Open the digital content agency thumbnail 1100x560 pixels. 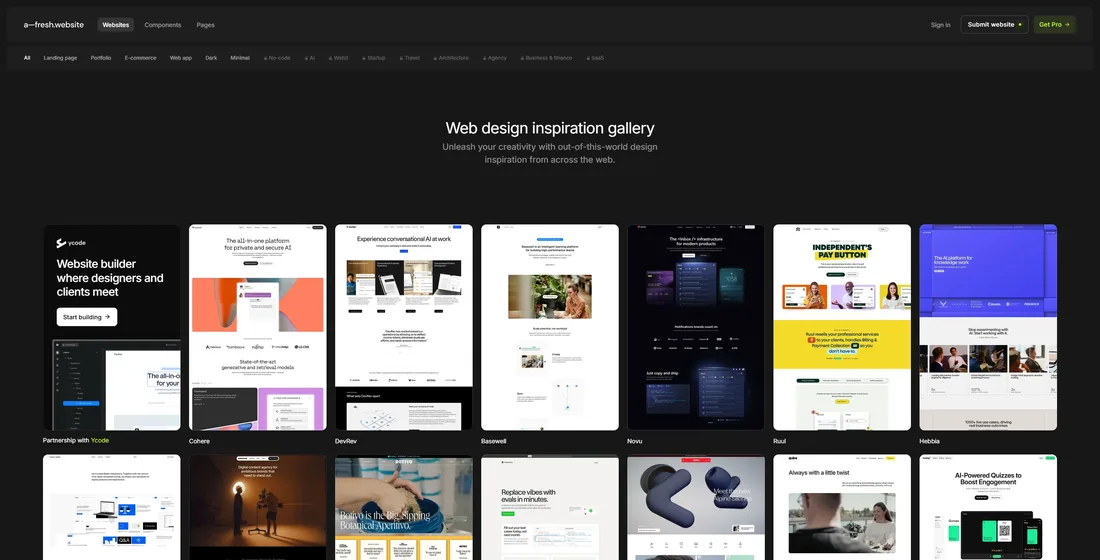257,507
